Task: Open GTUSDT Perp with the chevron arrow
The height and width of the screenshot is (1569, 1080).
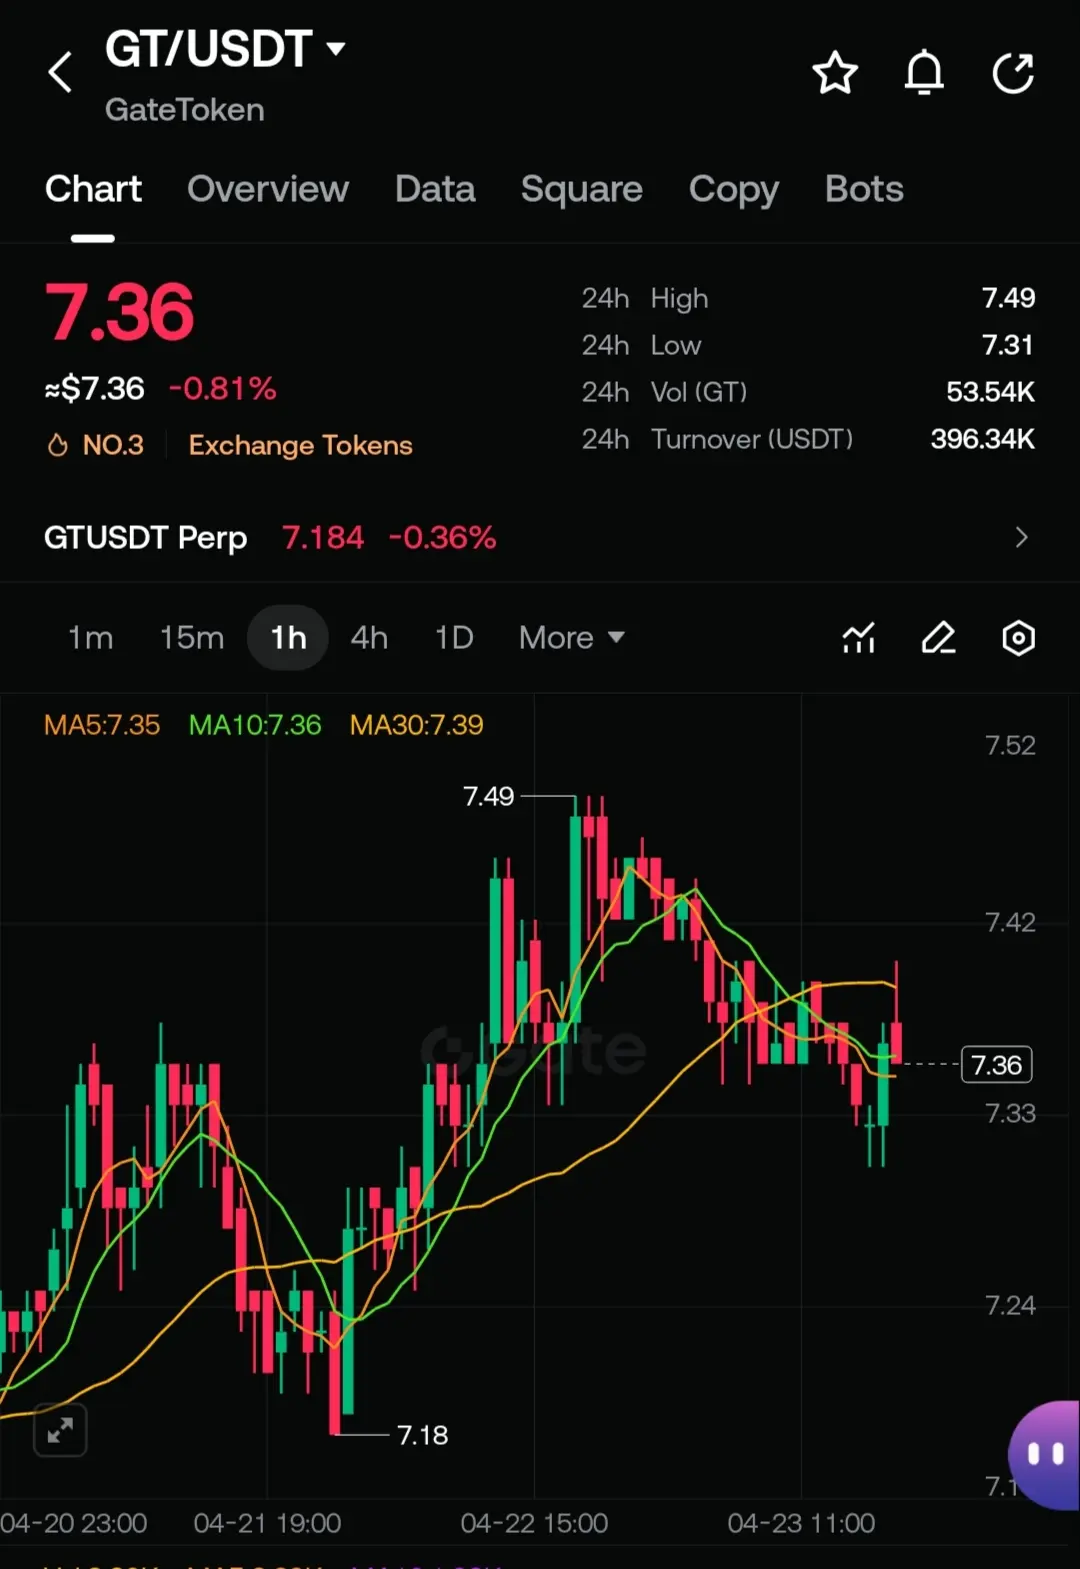Action: pos(1021,538)
